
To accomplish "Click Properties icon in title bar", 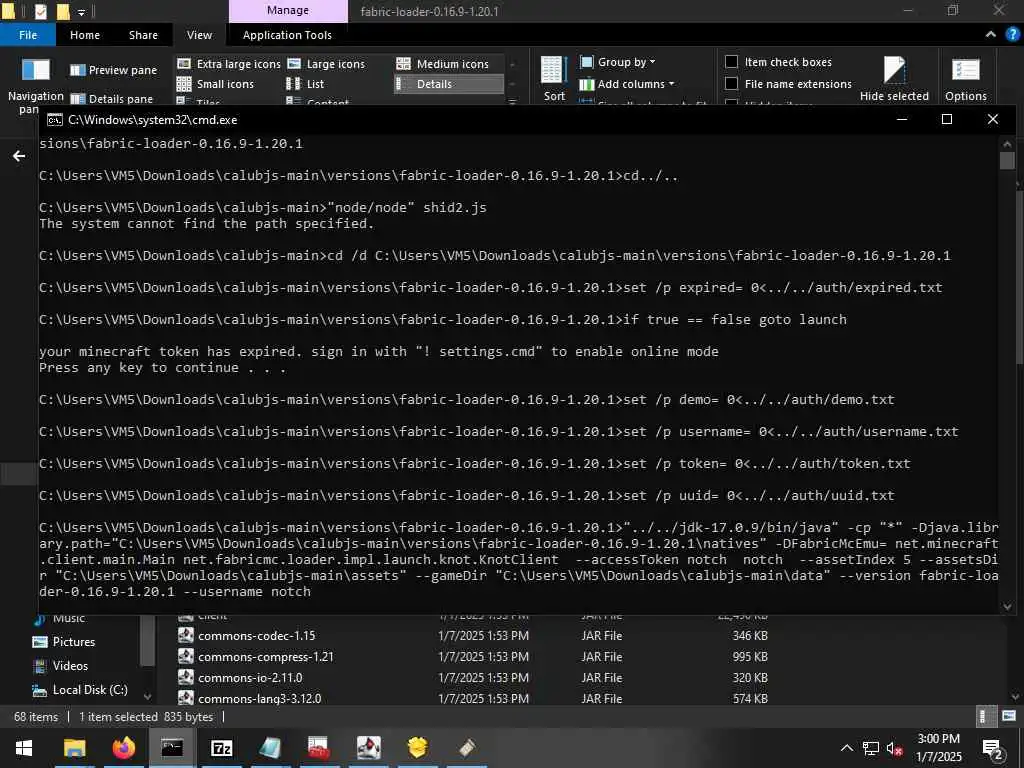I will coord(40,11).
